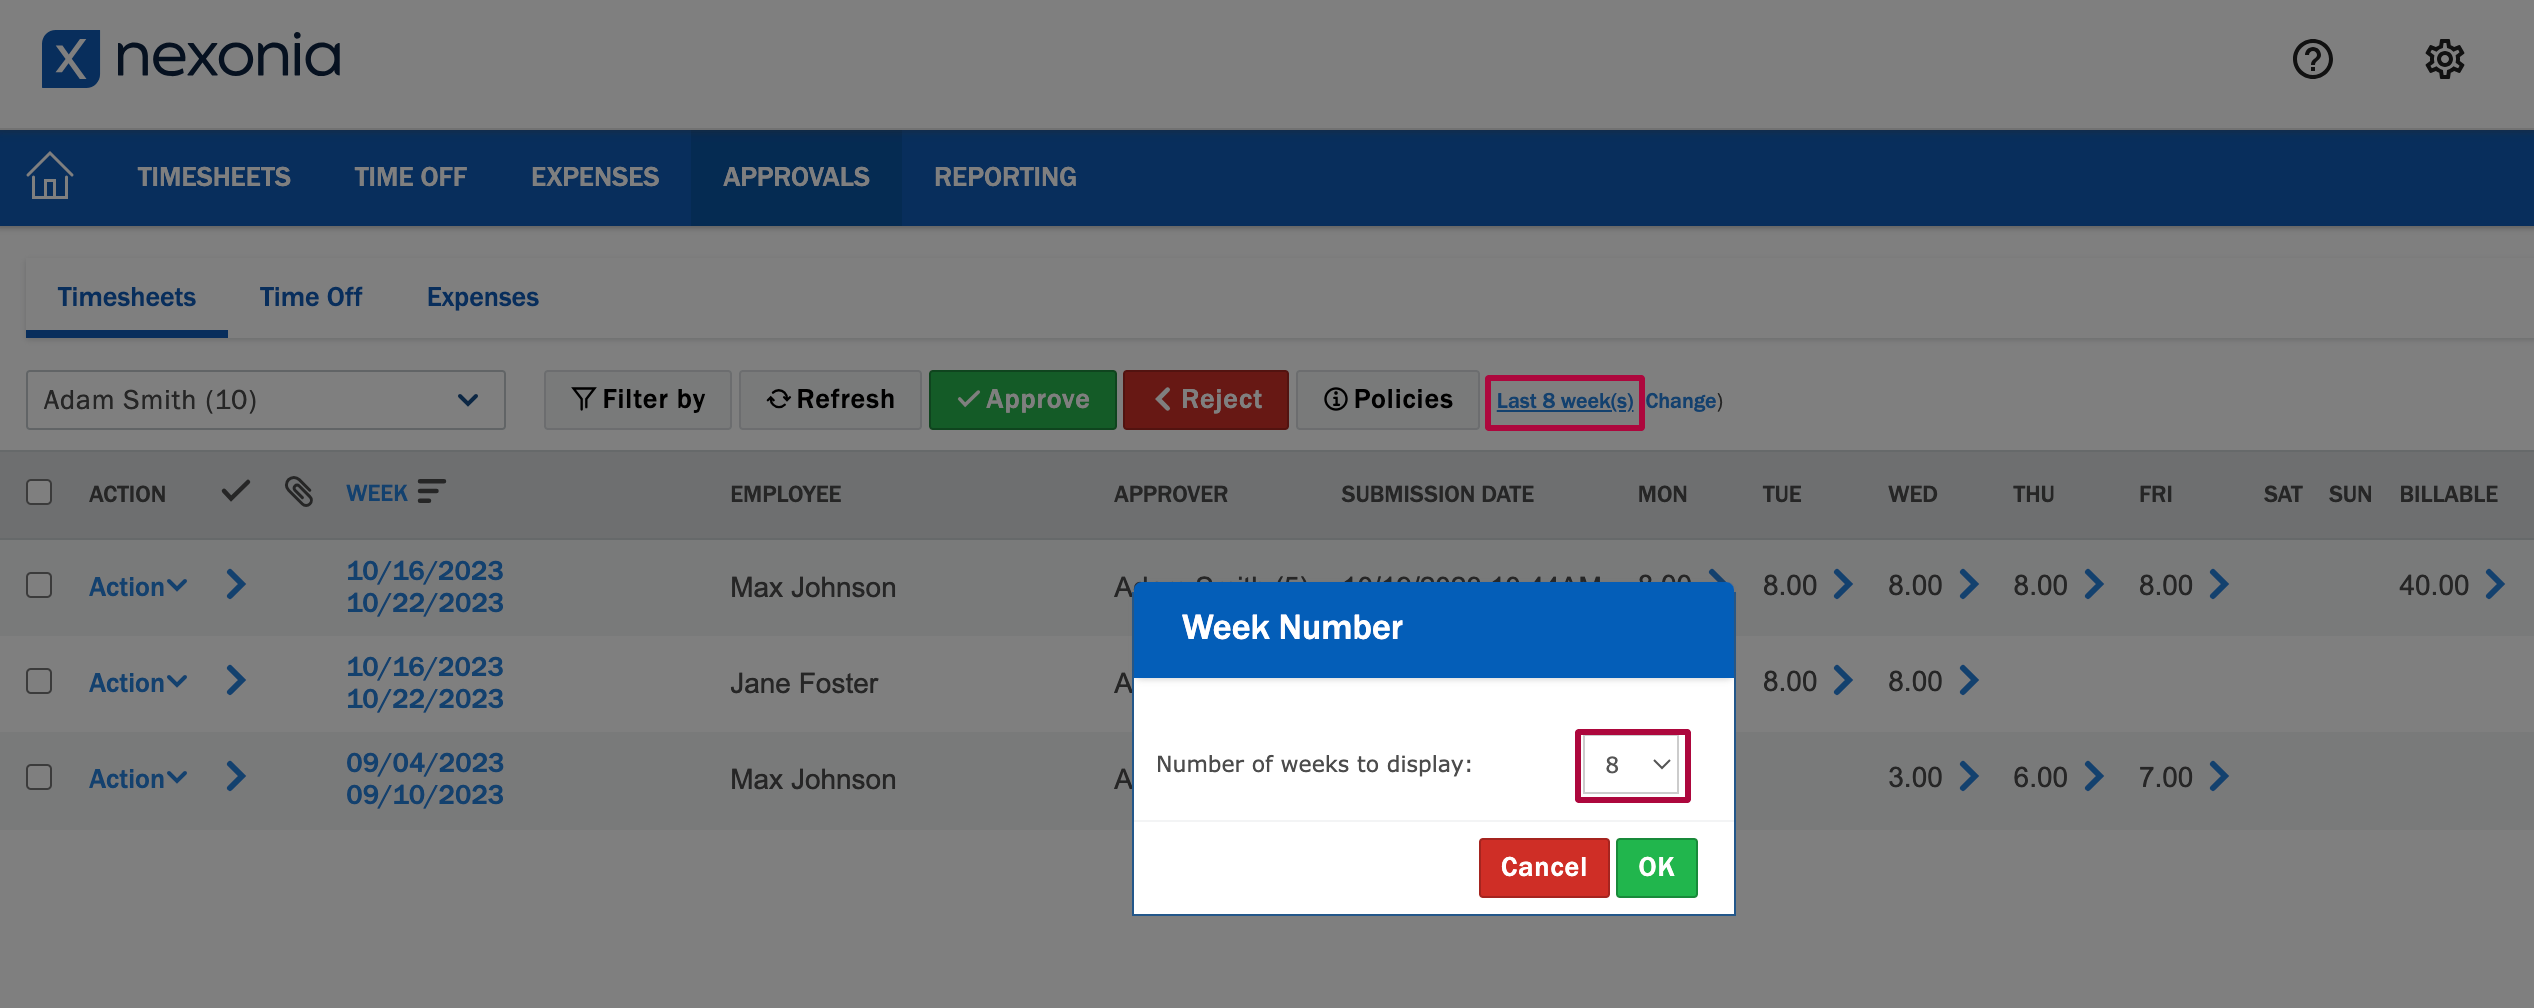The width and height of the screenshot is (2534, 1008).
Task: Click the SUBMISSION DATE column header
Action: tap(1437, 494)
